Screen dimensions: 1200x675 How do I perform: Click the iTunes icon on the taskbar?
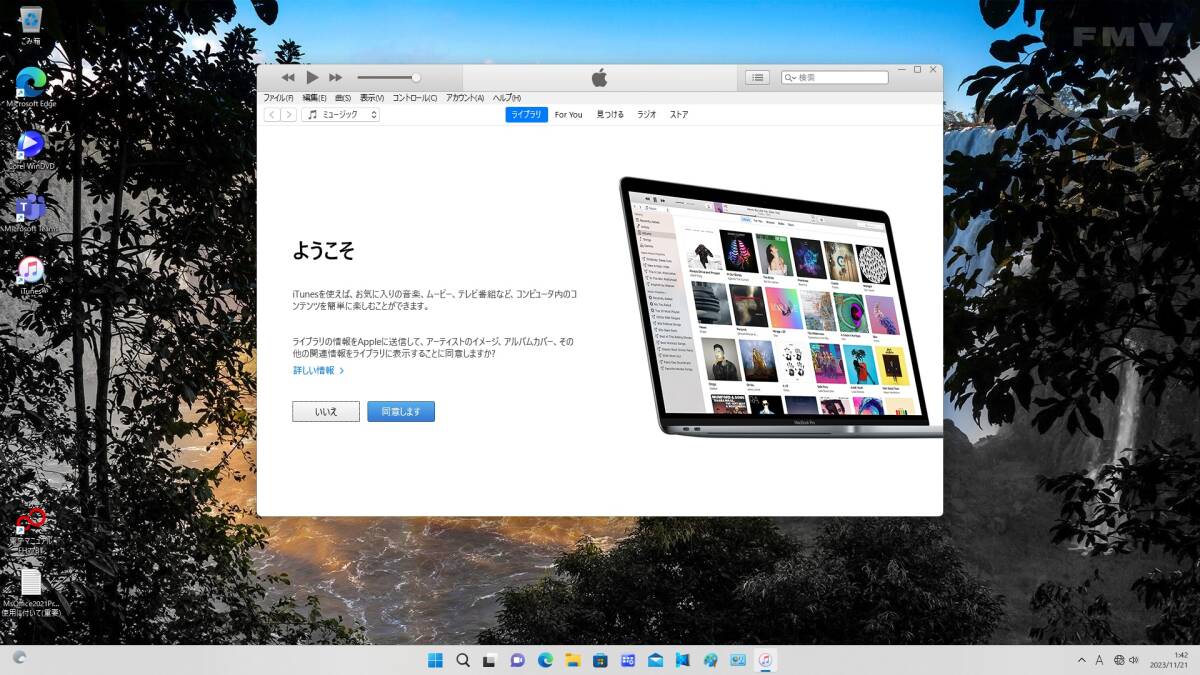point(765,660)
